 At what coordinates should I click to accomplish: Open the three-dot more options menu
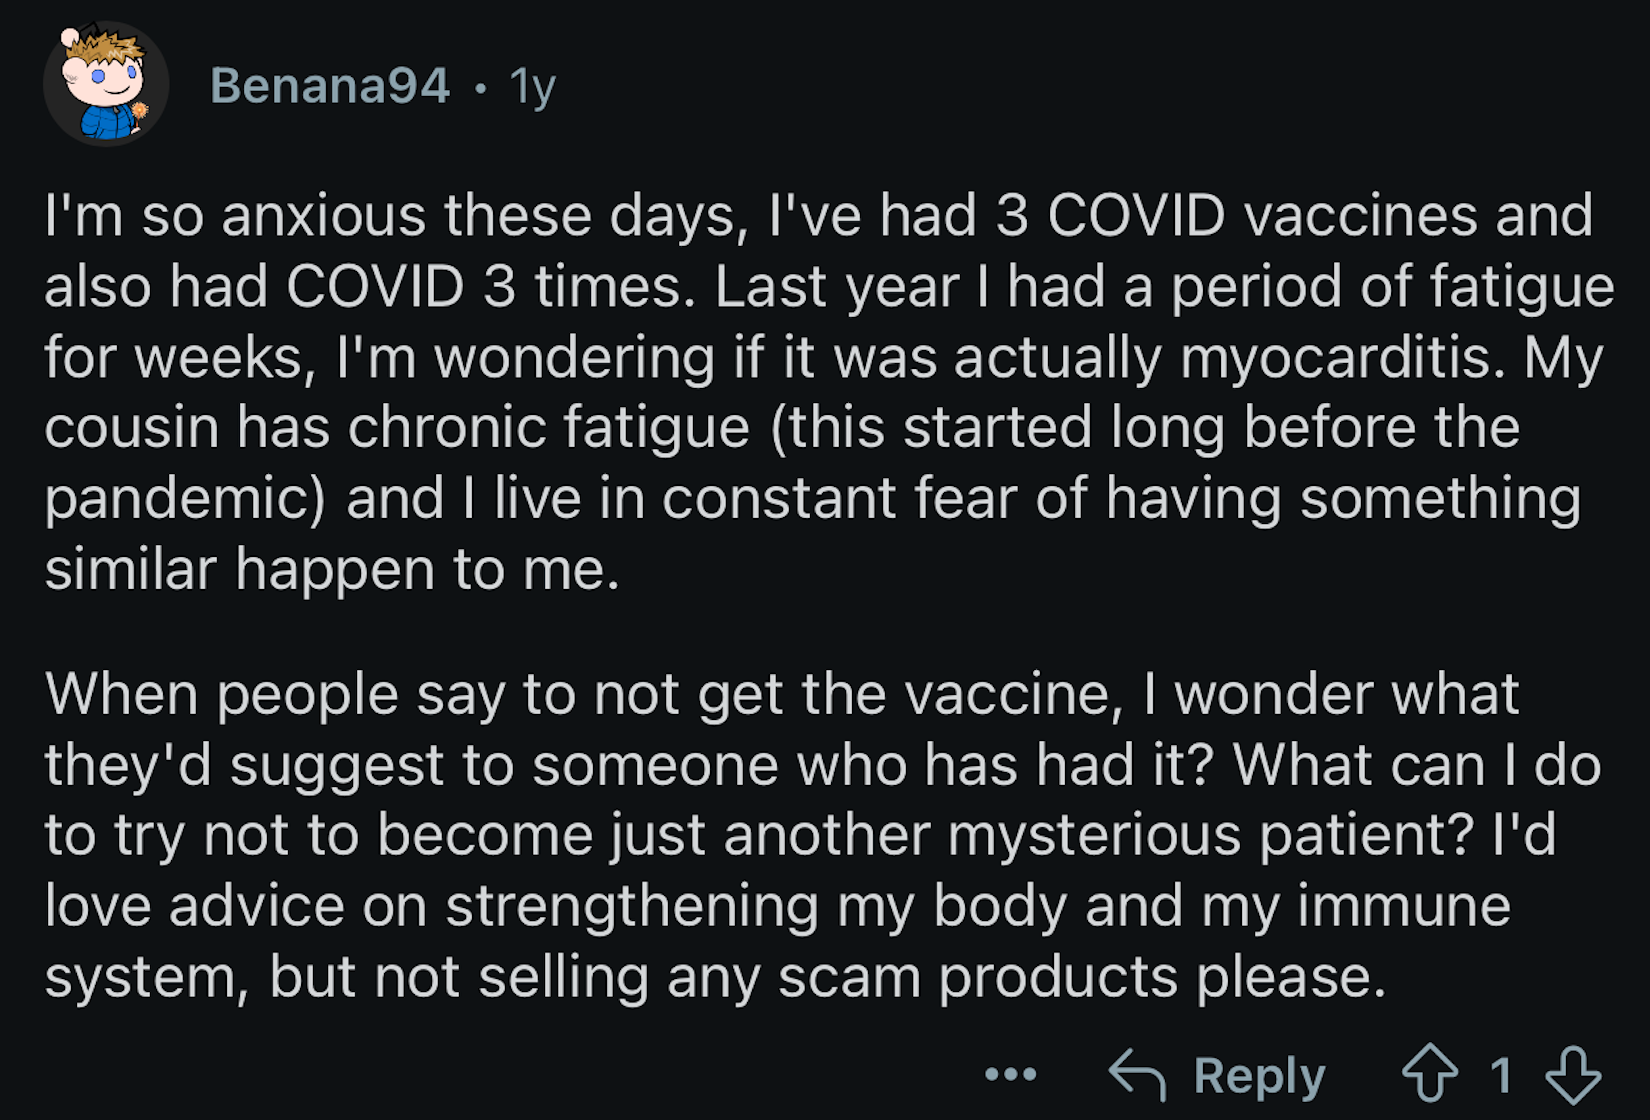click(x=1010, y=1075)
